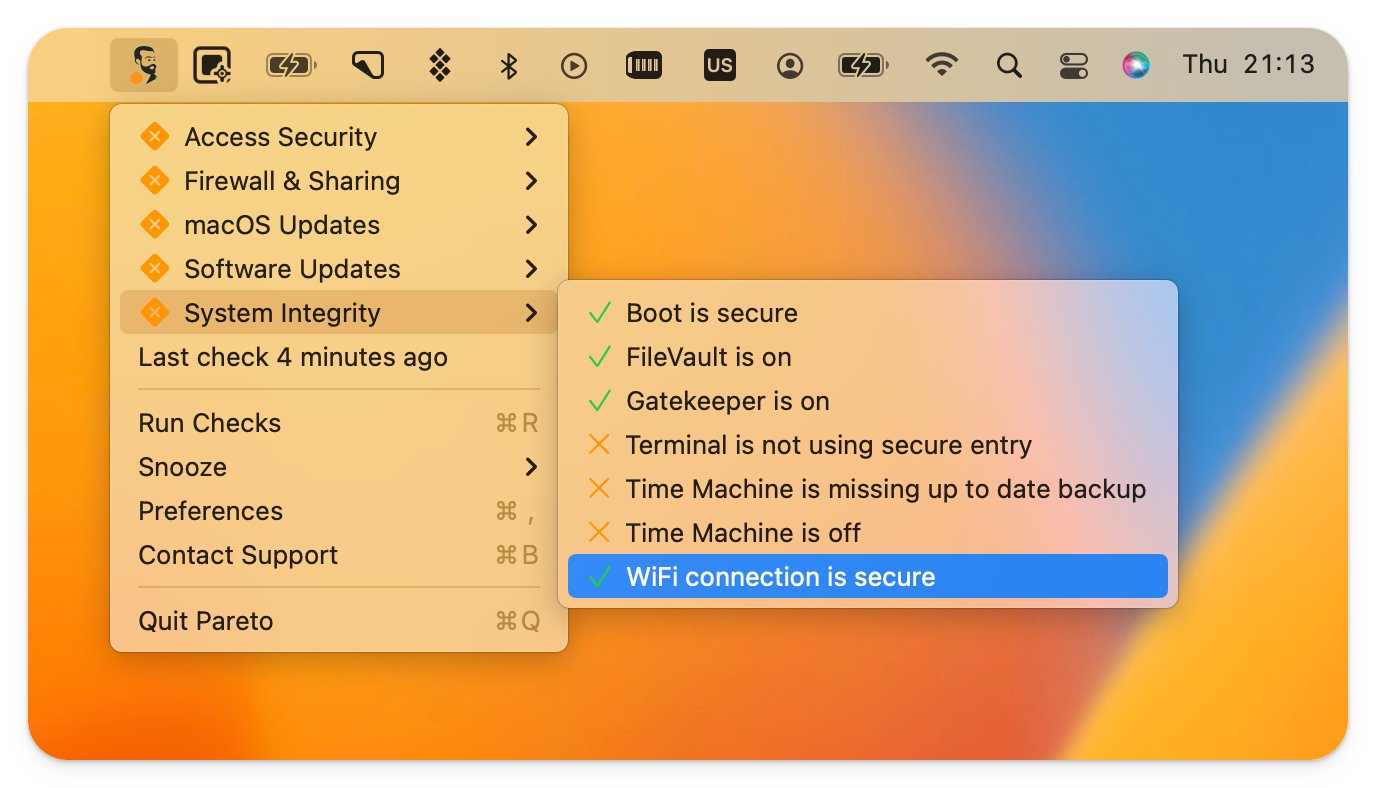Viewport: 1376px width, 788px height.
Task: Open the Access Security menu item
Action: (x=339, y=137)
